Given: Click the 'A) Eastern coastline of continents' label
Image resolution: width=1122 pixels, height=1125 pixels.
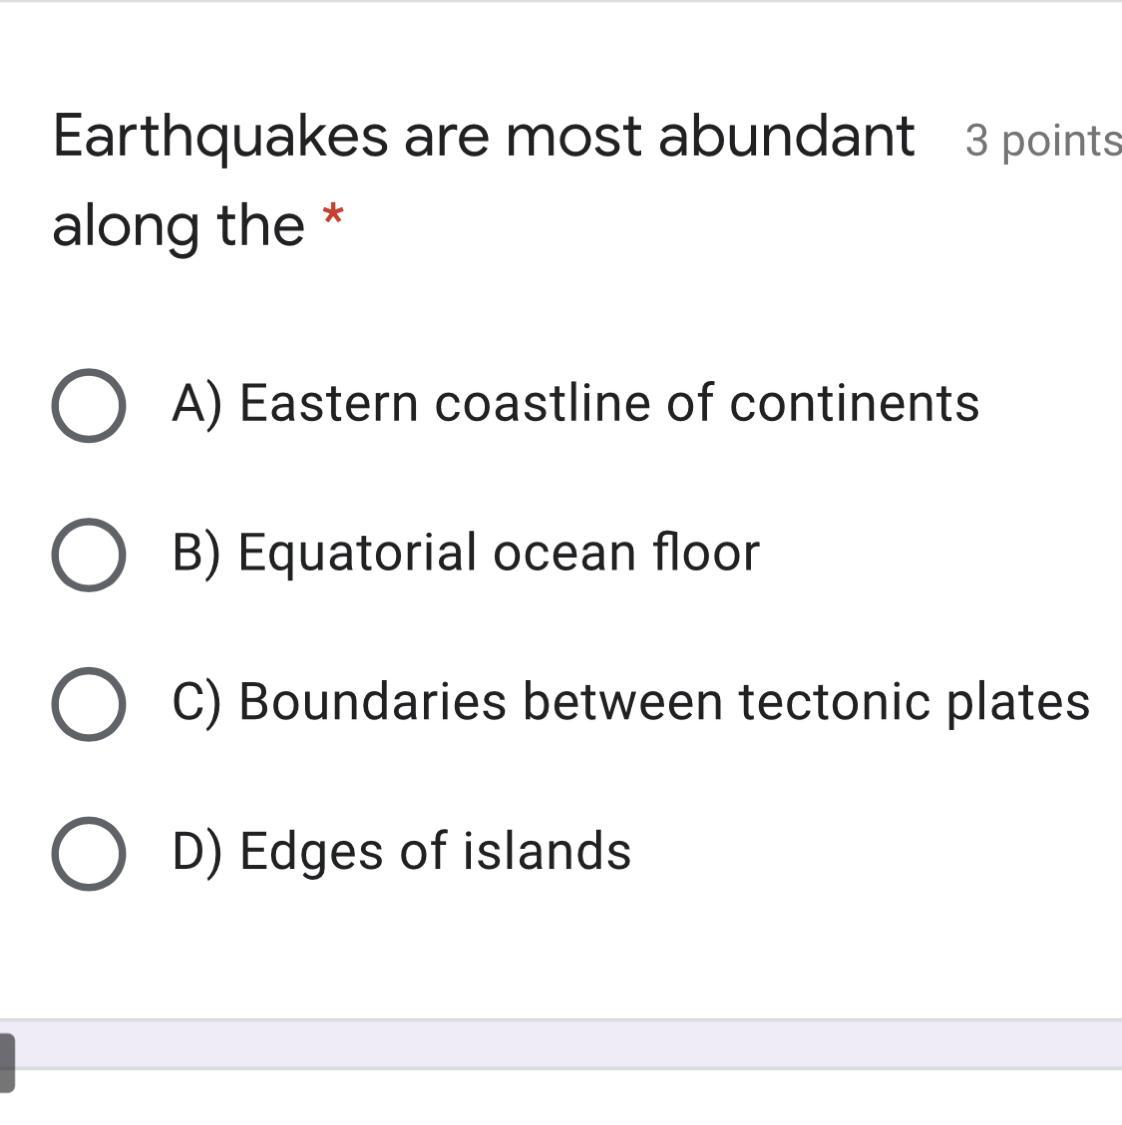Looking at the screenshot, I should pos(575,403).
